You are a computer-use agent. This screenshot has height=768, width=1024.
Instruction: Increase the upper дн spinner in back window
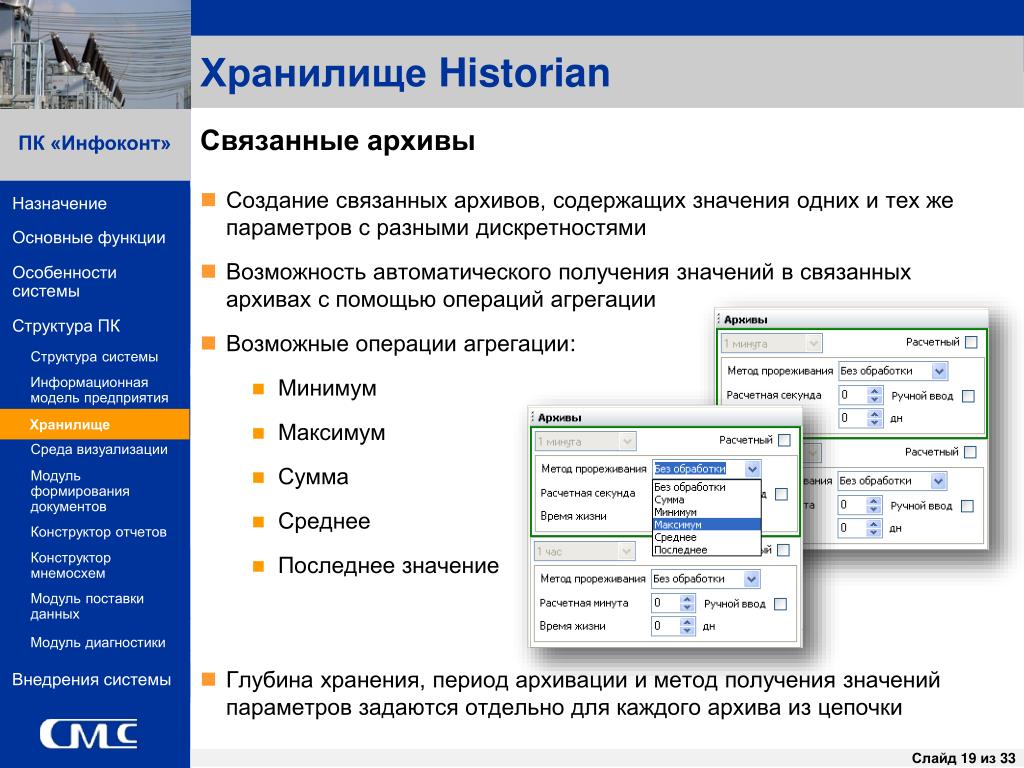(x=874, y=414)
